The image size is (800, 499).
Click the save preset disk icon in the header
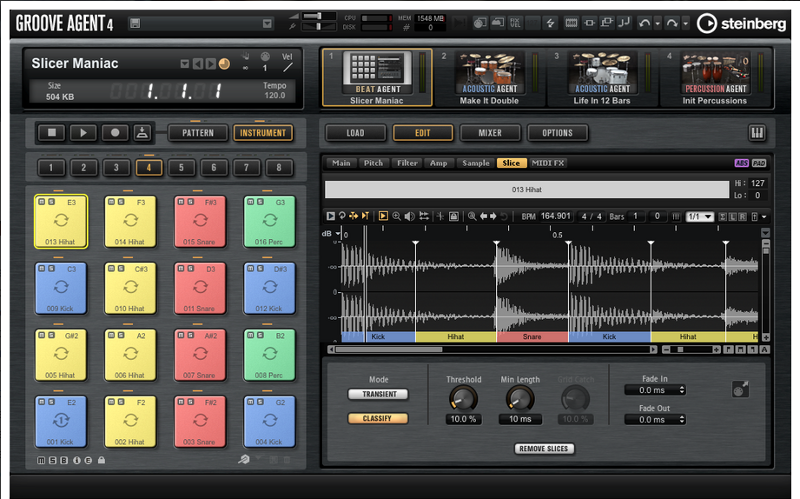click(135, 23)
